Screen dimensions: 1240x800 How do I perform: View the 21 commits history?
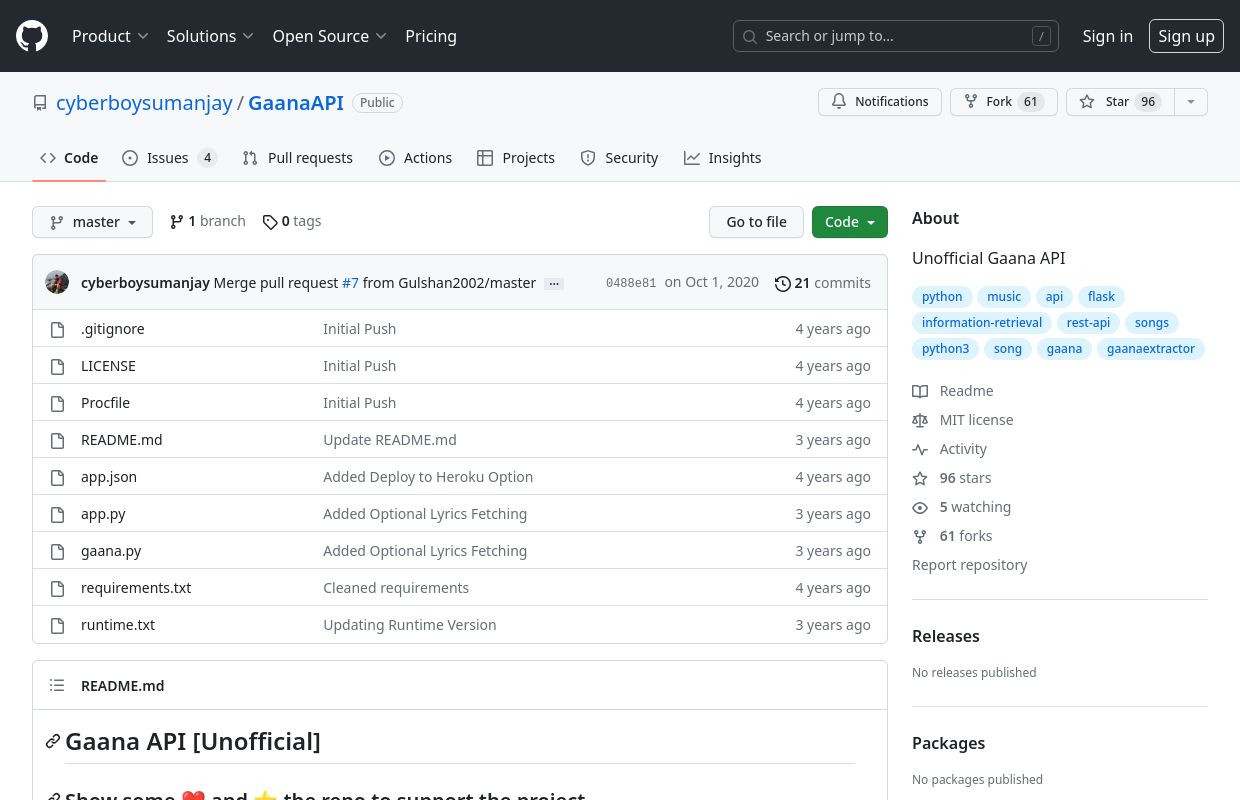point(823,283)
